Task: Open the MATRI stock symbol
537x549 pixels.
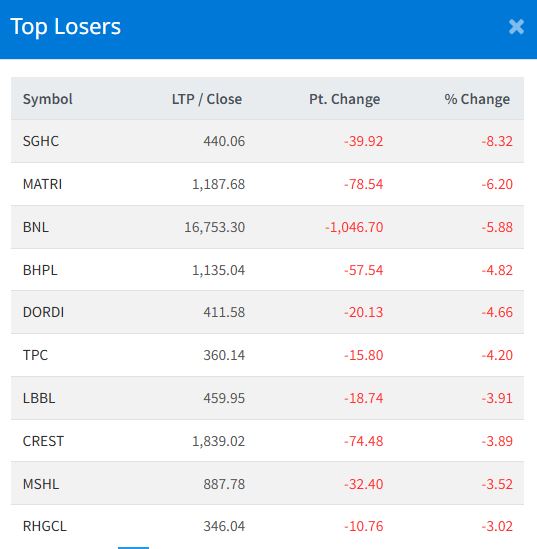Action: [x=42, y=184]
